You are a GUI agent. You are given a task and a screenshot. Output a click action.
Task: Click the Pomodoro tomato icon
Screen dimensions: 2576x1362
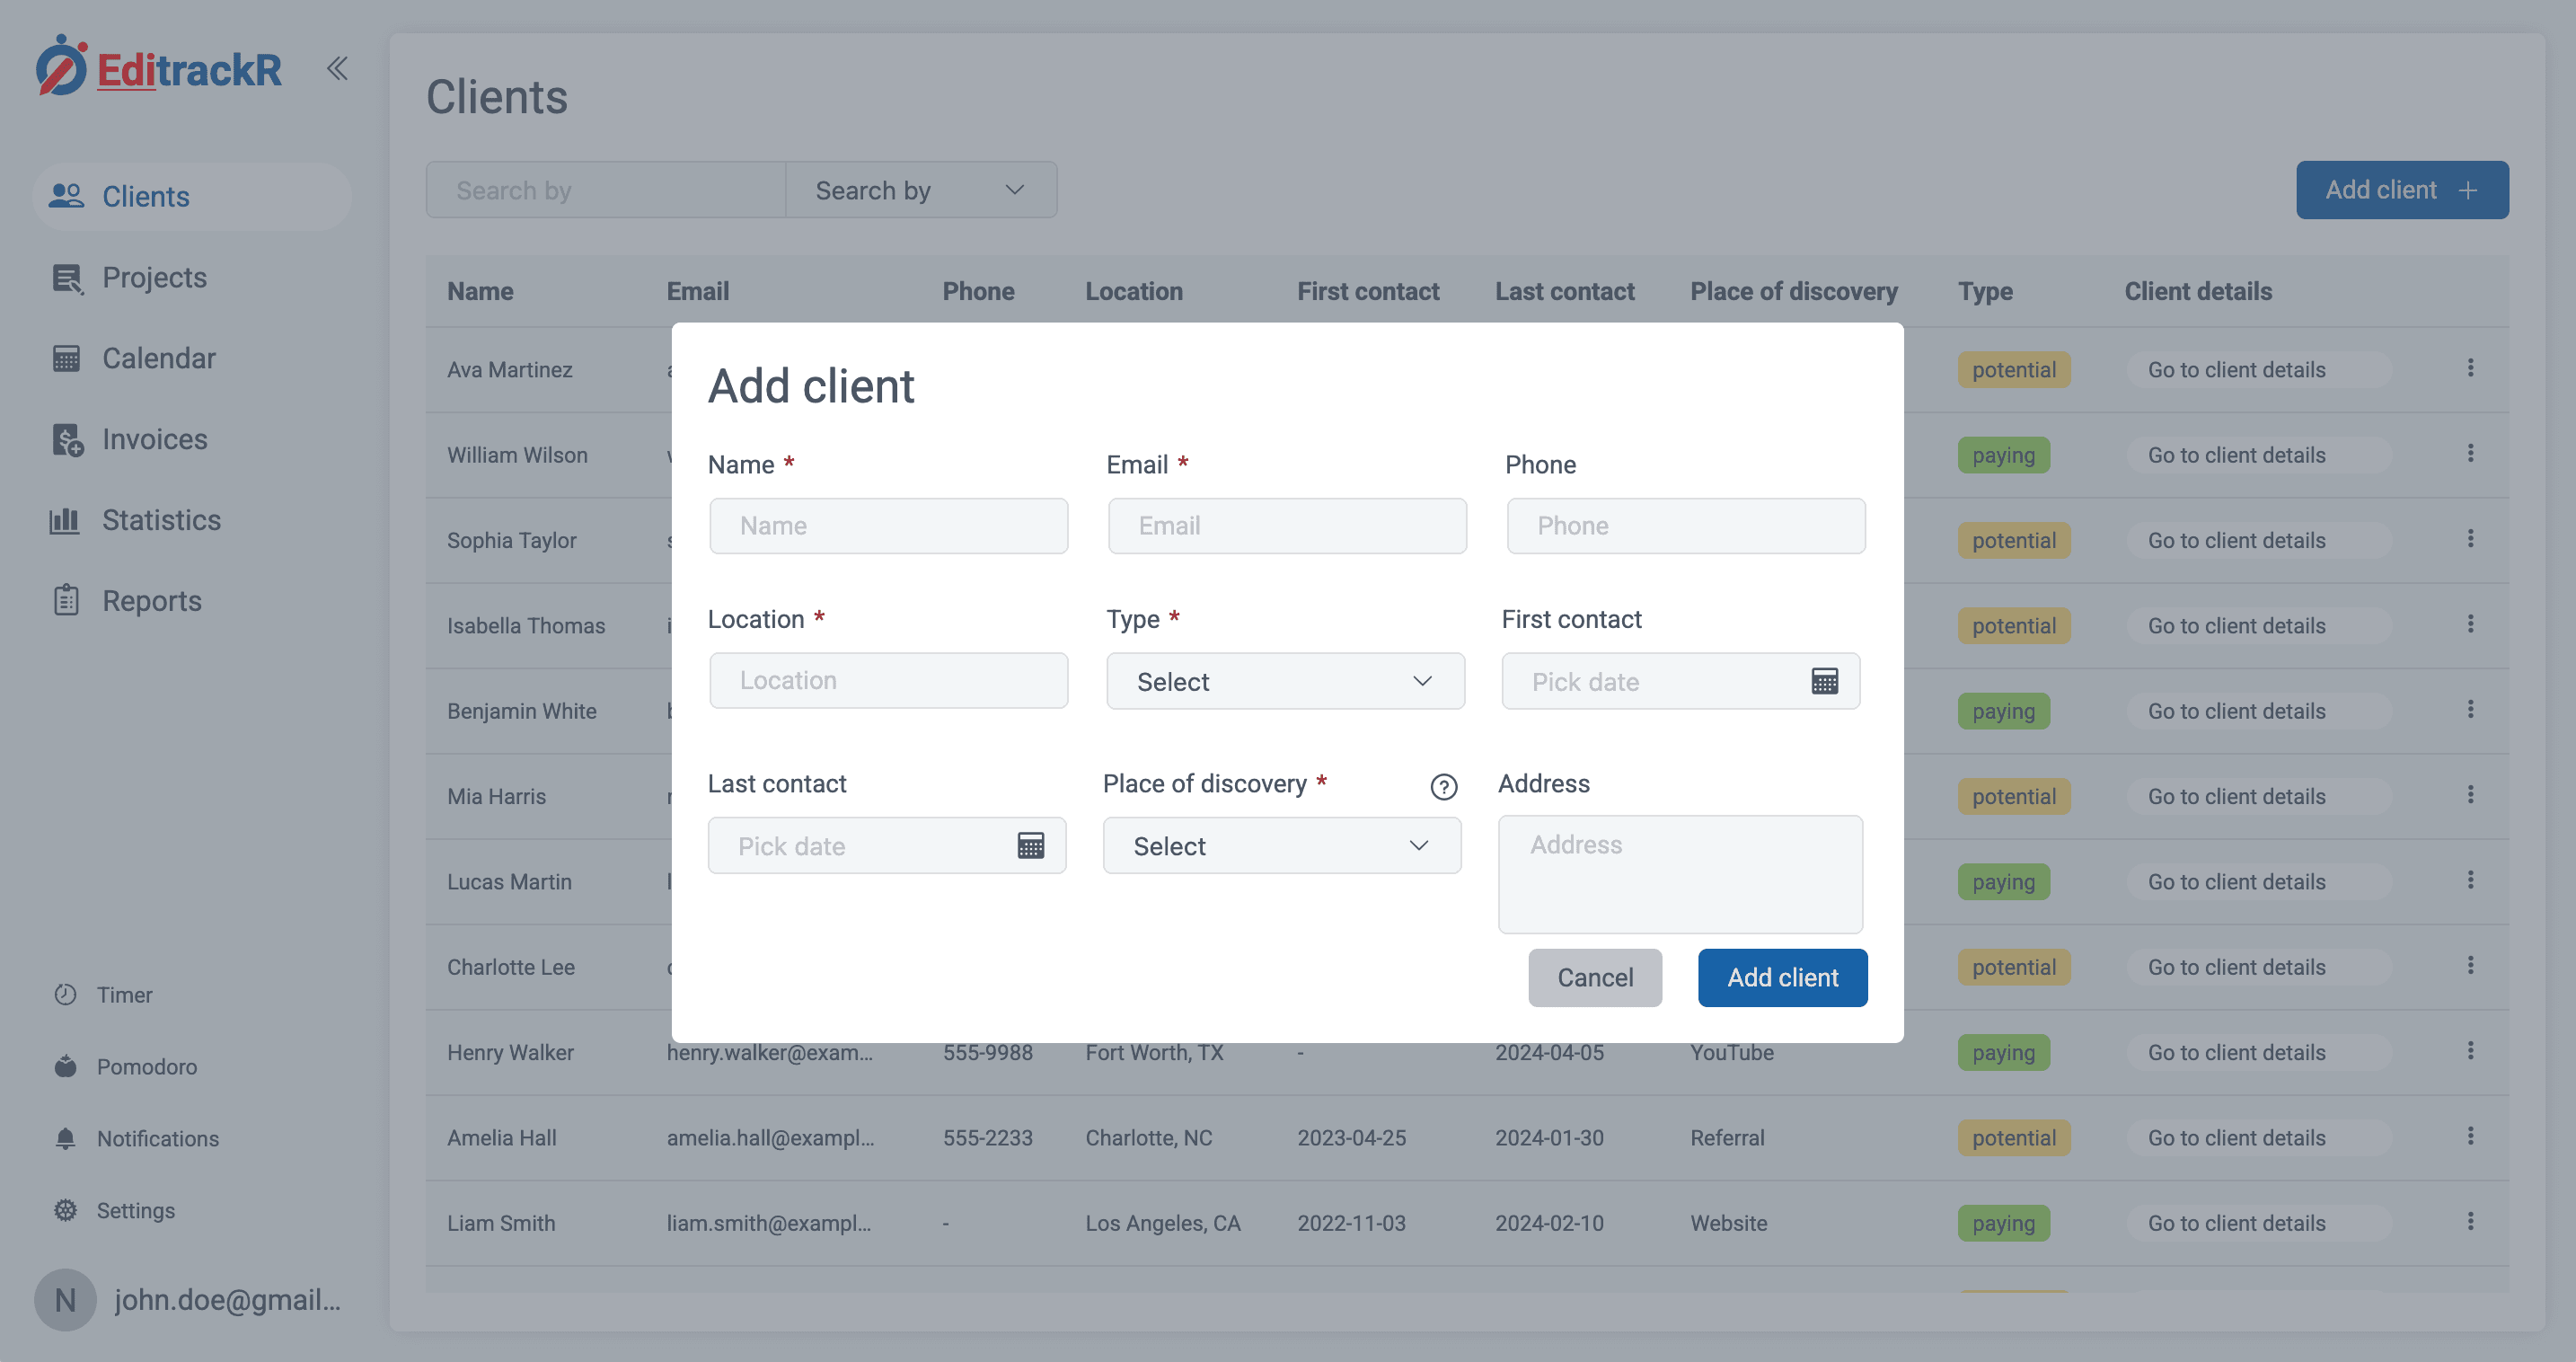click(x=66, y=1066)
